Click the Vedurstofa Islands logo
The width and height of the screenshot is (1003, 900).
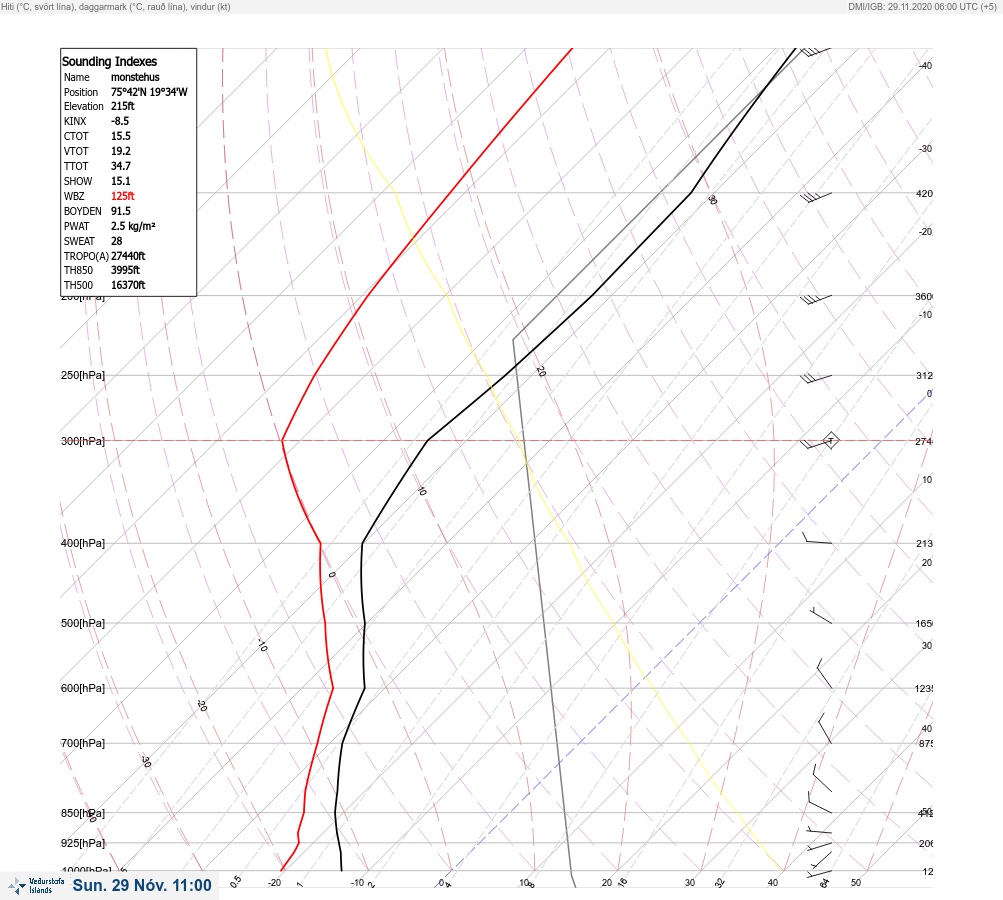pos(36,885)
